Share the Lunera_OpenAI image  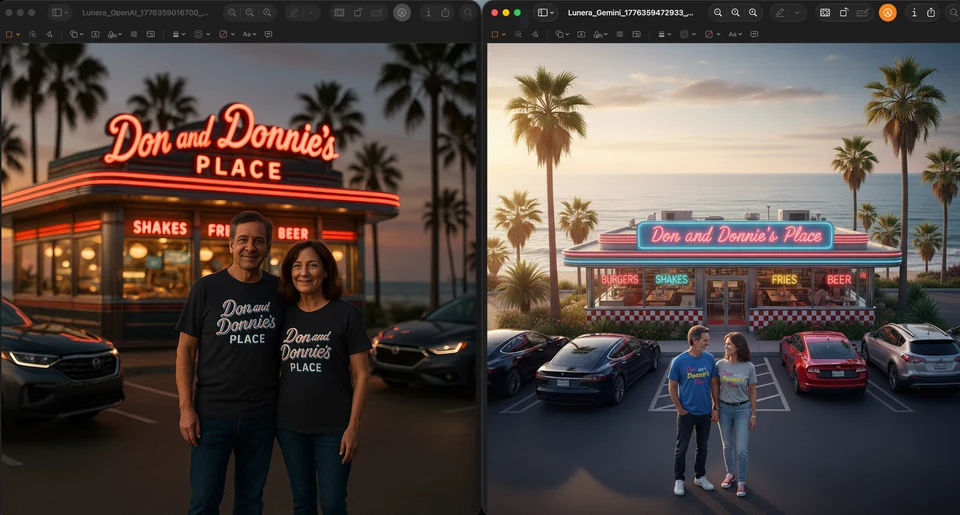pos(445,12)
